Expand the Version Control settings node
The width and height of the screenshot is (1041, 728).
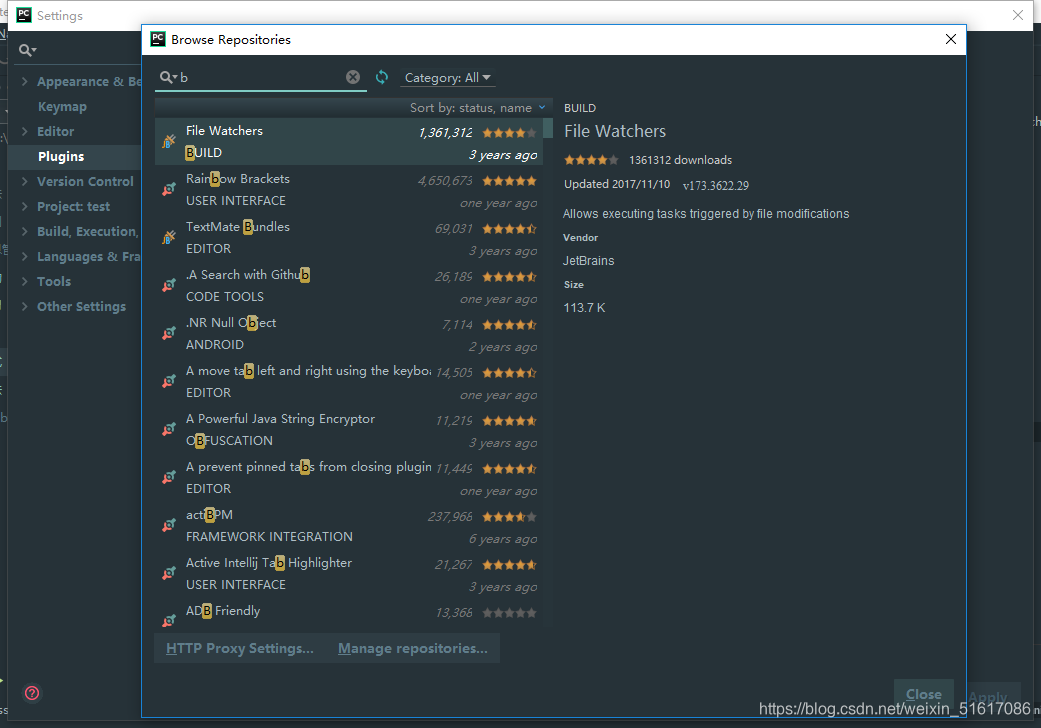[x=25, y=181]
